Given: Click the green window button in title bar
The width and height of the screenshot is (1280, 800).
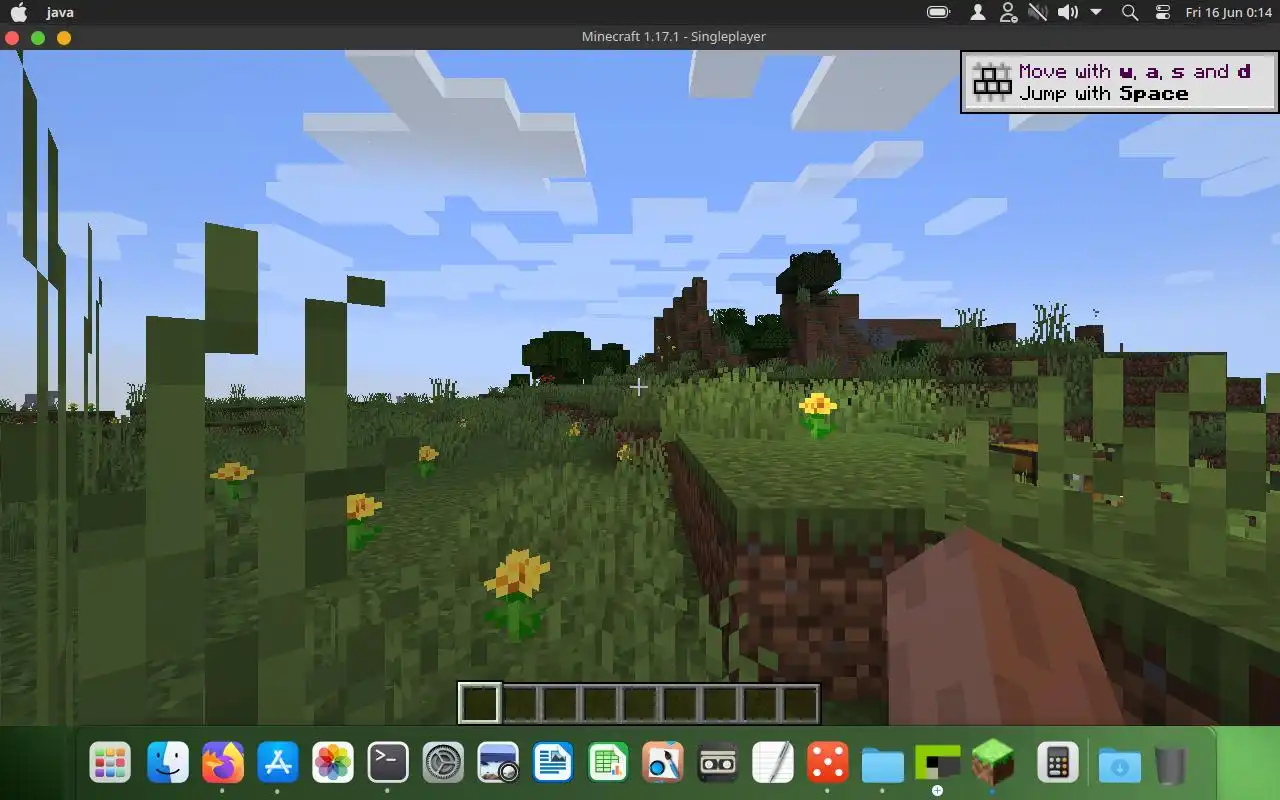Looking at the screenshot, I should pyautogui.click(x=38, y=37).
